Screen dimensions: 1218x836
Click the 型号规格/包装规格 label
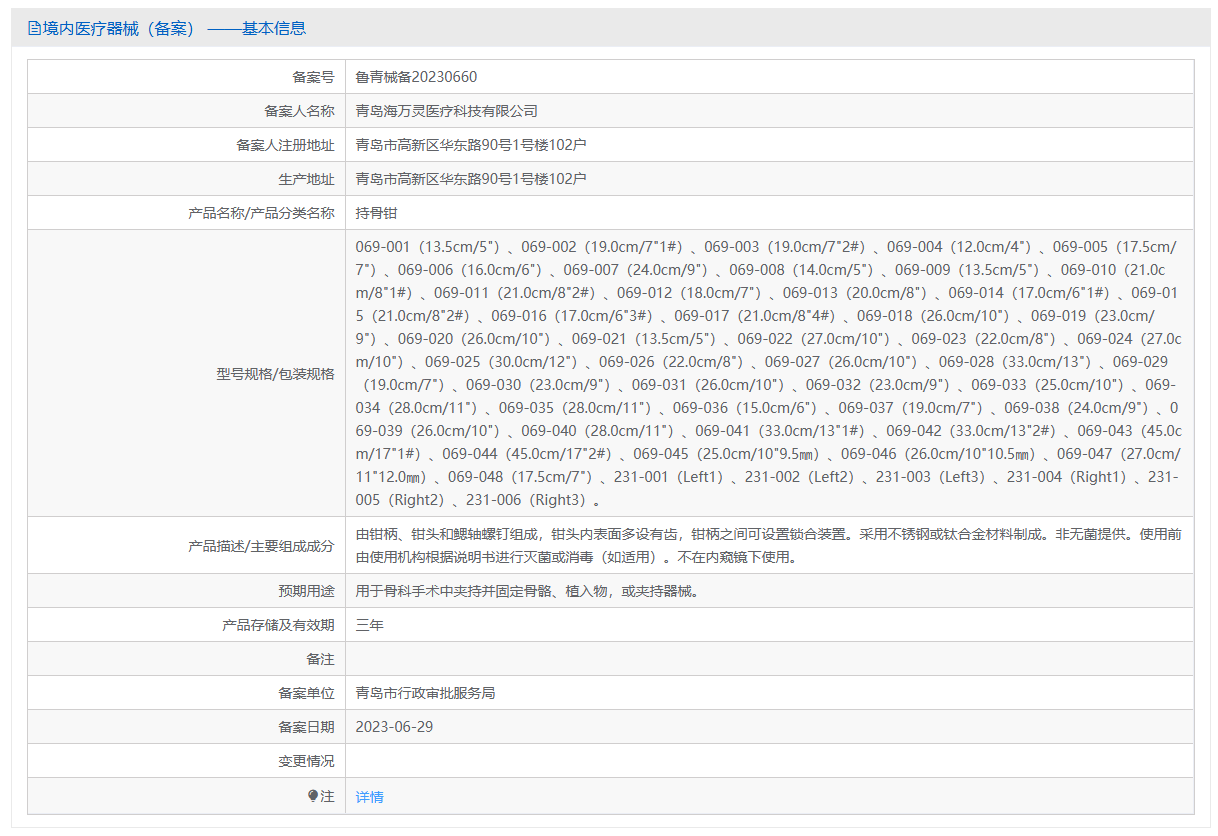pyautogui.click(x=276, y=374)
